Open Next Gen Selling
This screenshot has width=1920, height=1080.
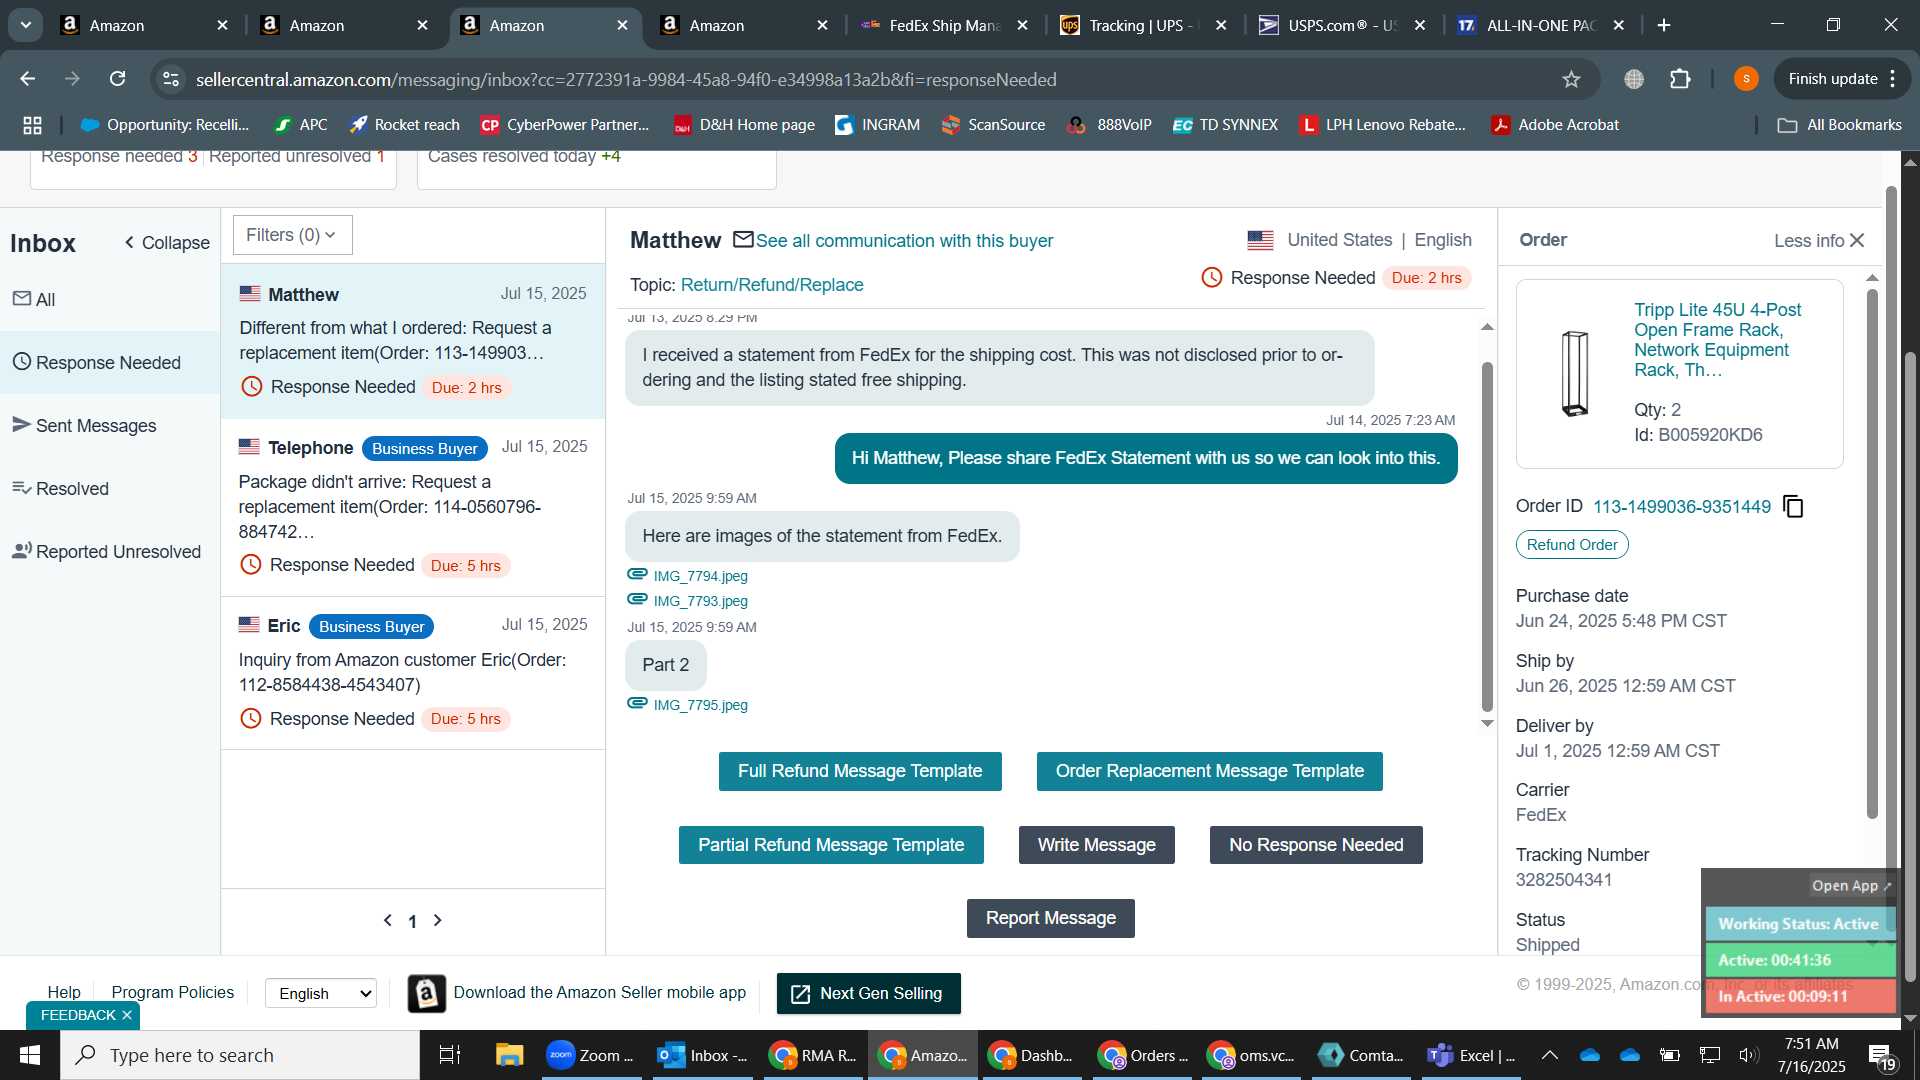[x=868, y=994]
